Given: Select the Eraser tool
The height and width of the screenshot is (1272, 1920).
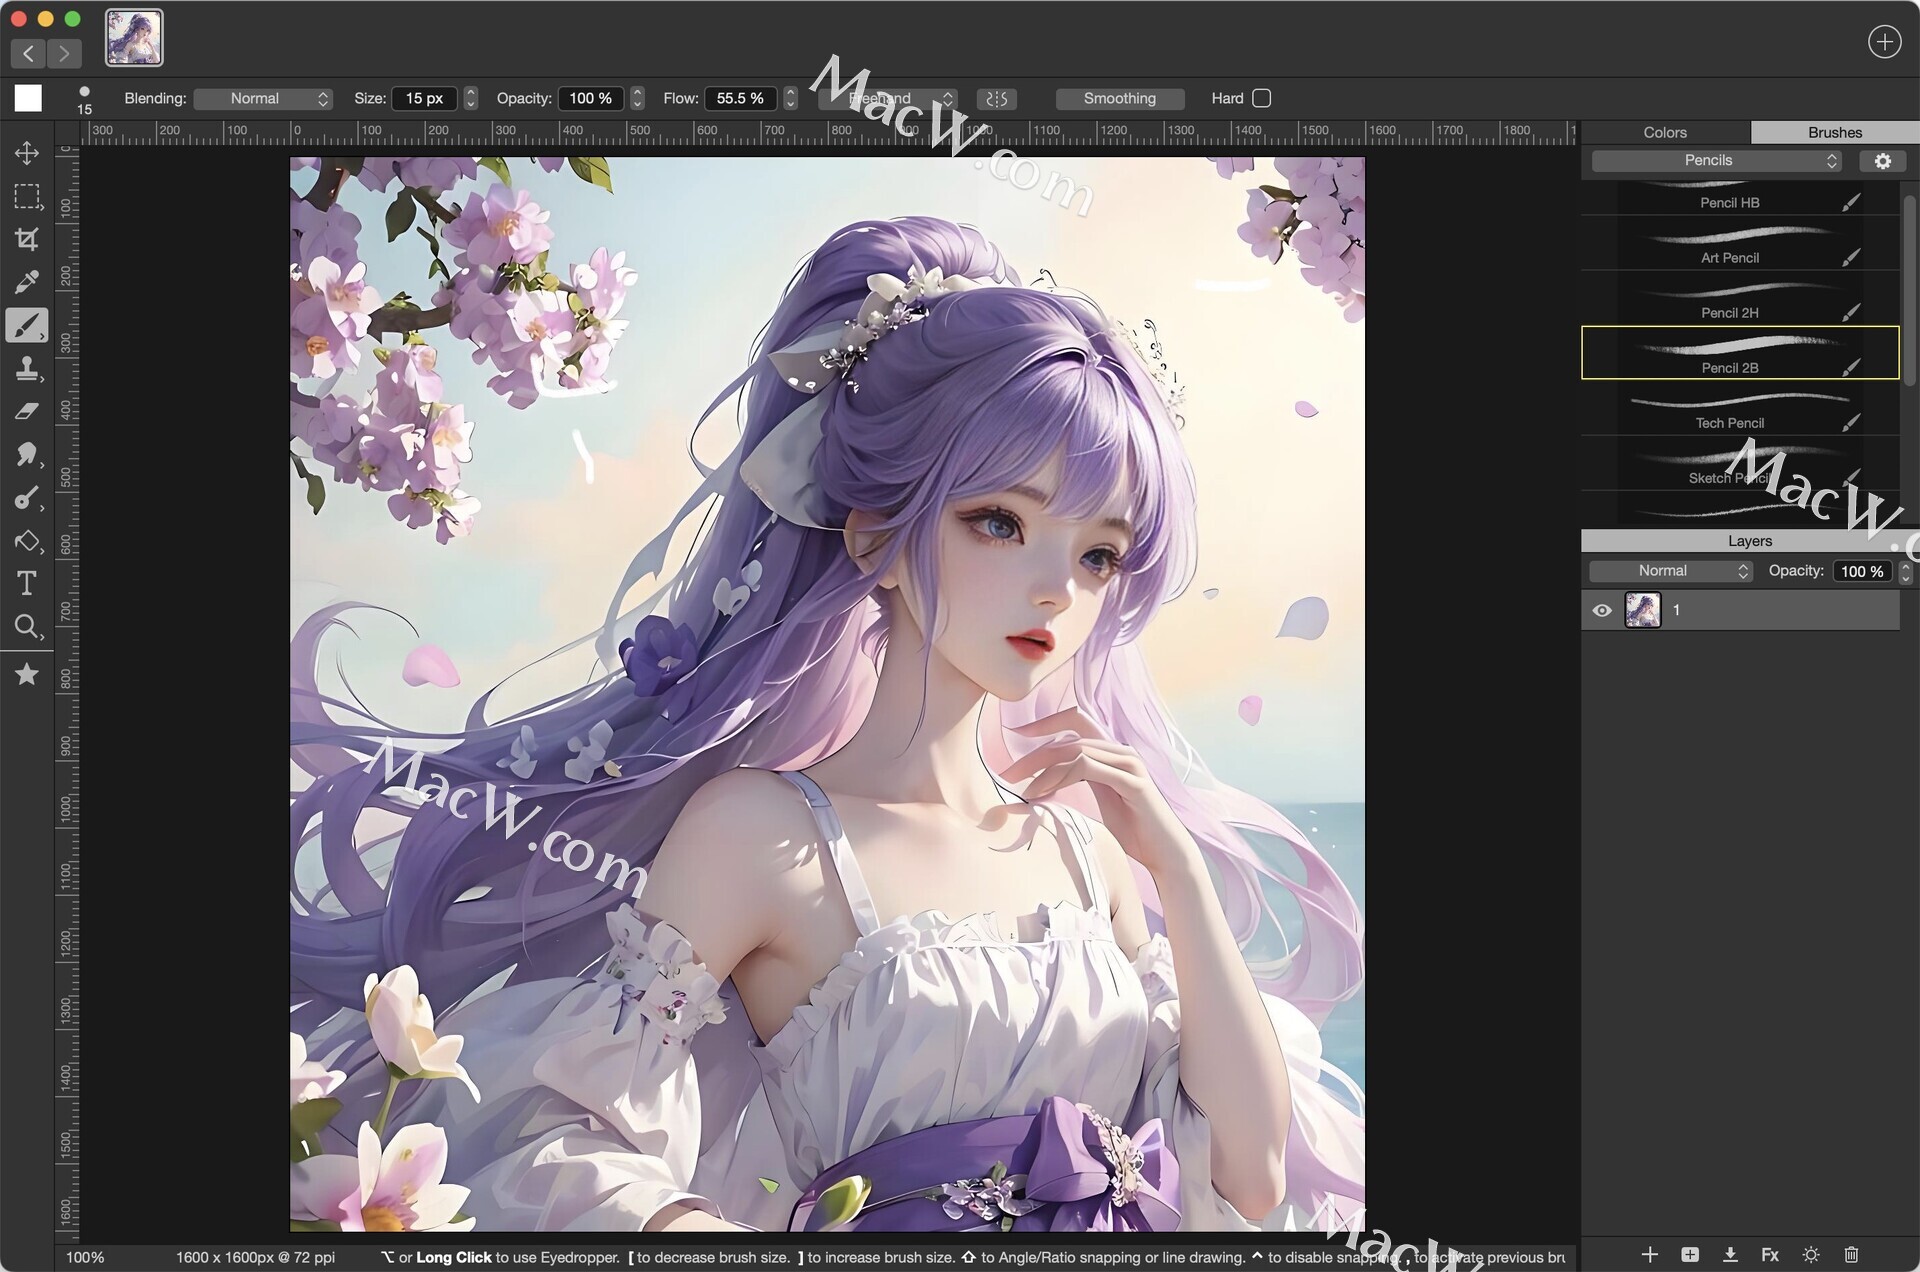Looking at the screenshot, I should click(27, 411).
